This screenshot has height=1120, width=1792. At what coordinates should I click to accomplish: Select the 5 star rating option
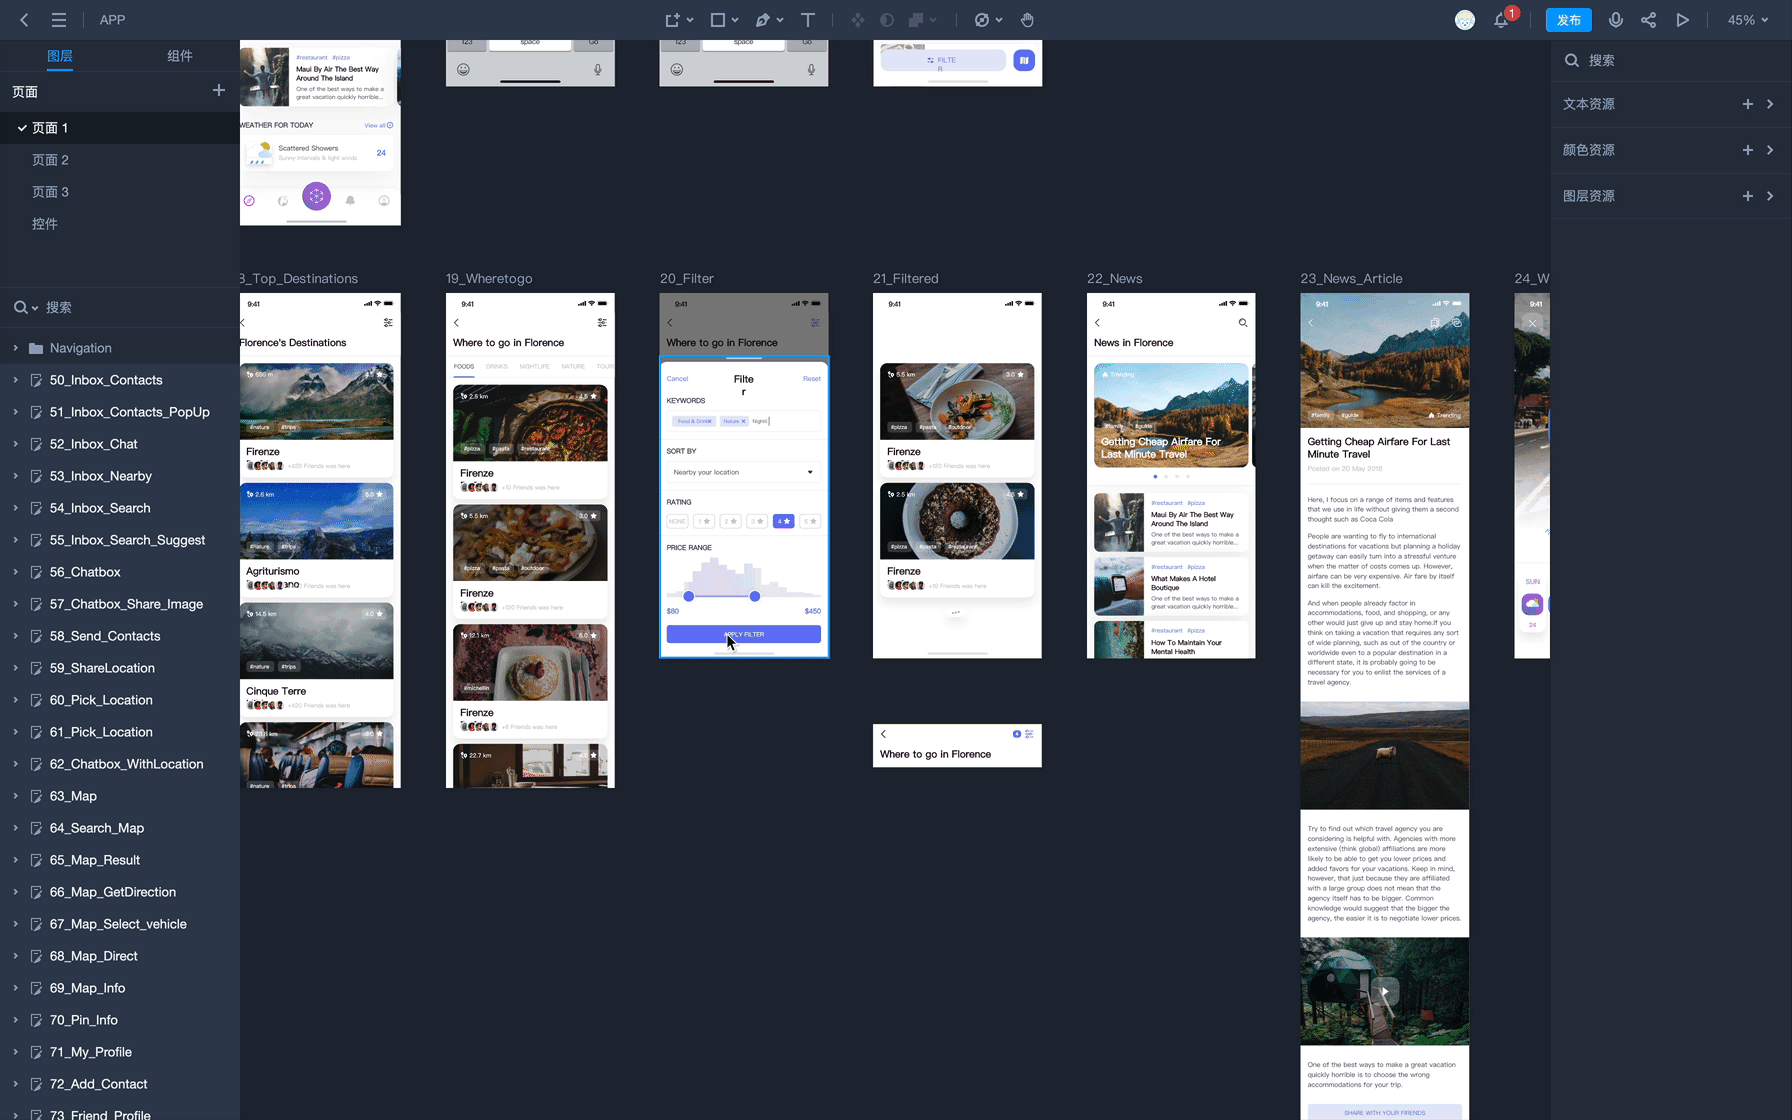(x=810, y=521)
